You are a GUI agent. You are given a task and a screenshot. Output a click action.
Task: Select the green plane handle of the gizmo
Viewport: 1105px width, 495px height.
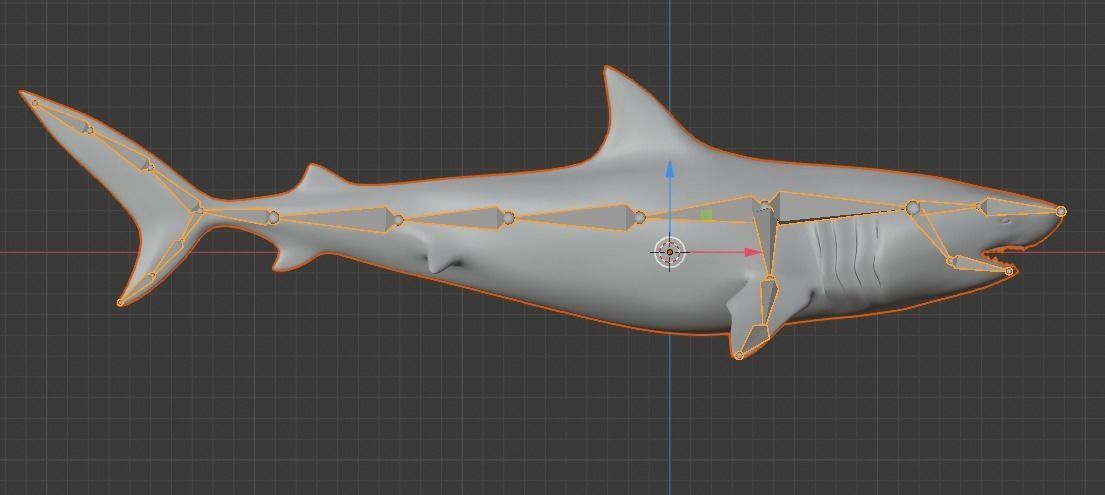pyautogui.click(x=707, y=216)
